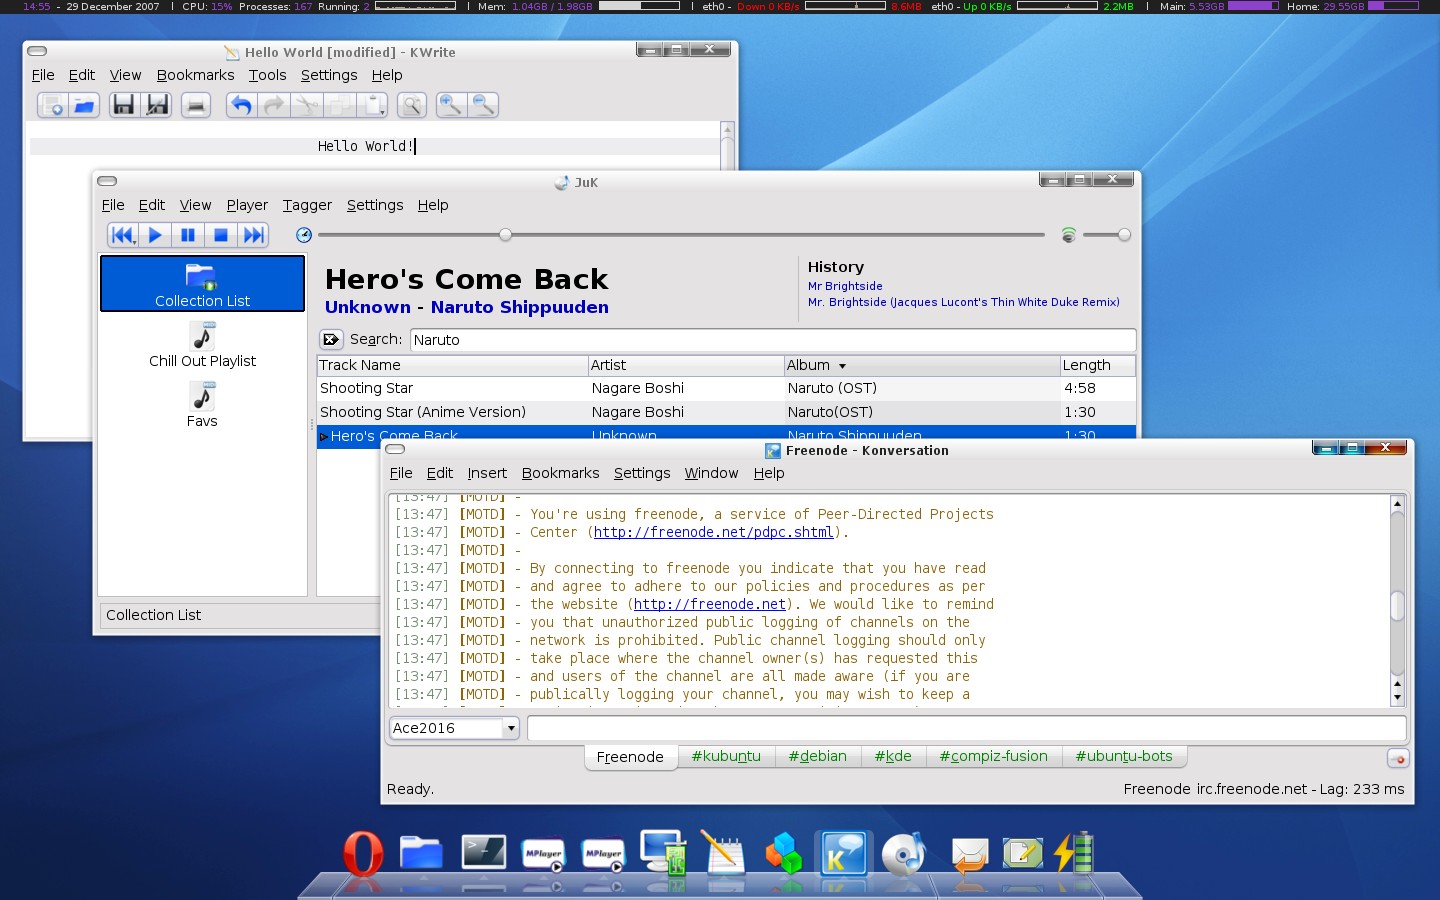Image resolution: width=1440 pixels, height=900 pixels.
Task: Click the JuK volume slider handle
Action: (x=1124, y=235)
